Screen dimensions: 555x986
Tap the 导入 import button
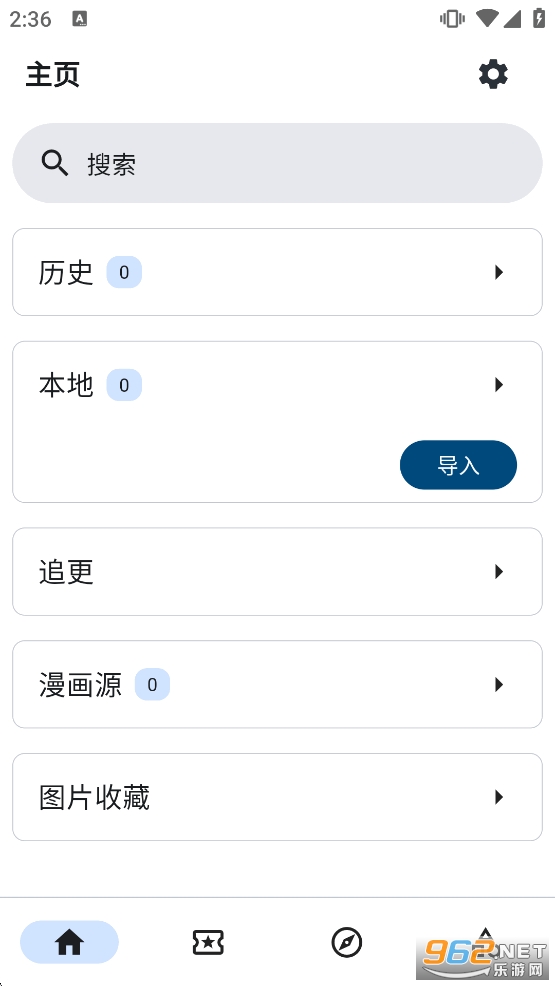pos(458,465)
